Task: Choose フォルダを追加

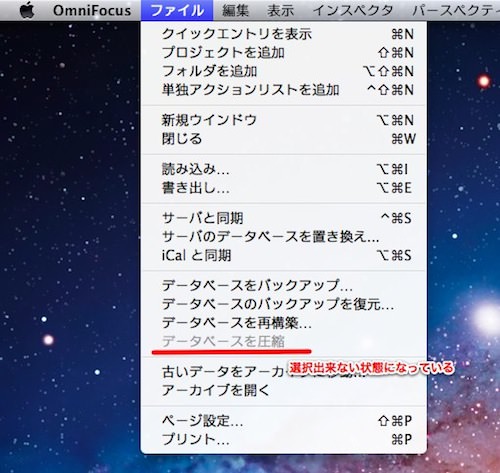Action: 284,71
